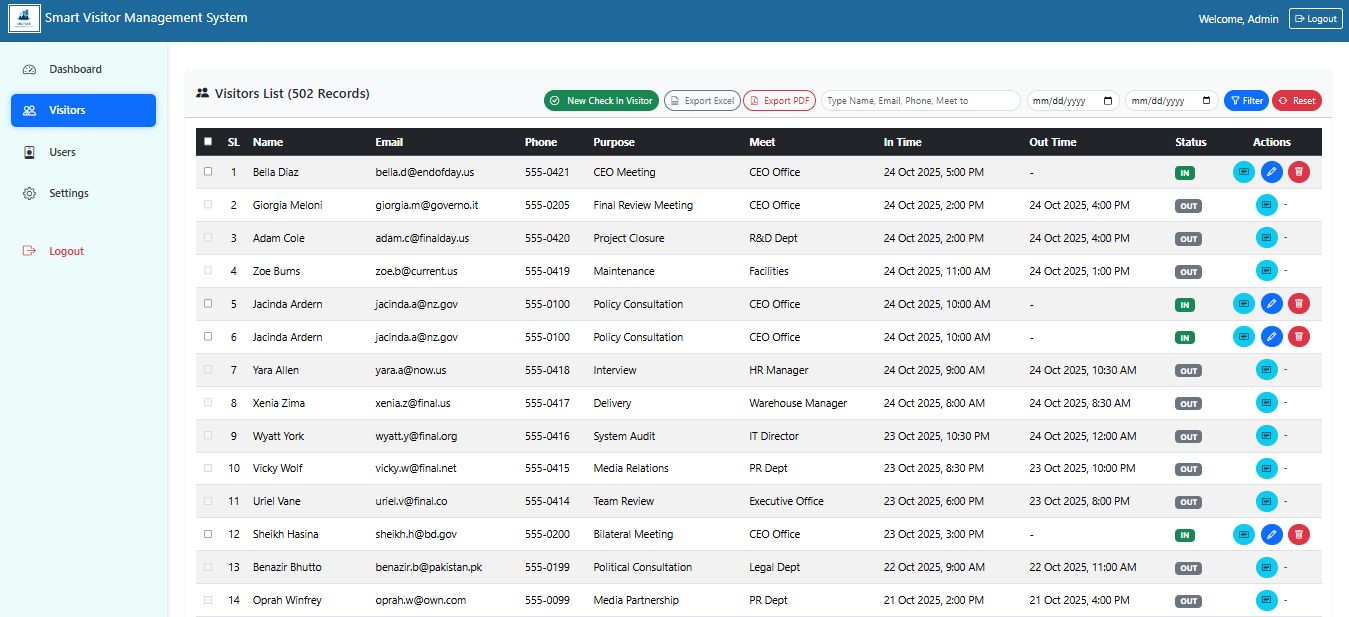Screen dimensions: 1349x617
Task: Click the app logo in the header
Action: click(24, 19)
